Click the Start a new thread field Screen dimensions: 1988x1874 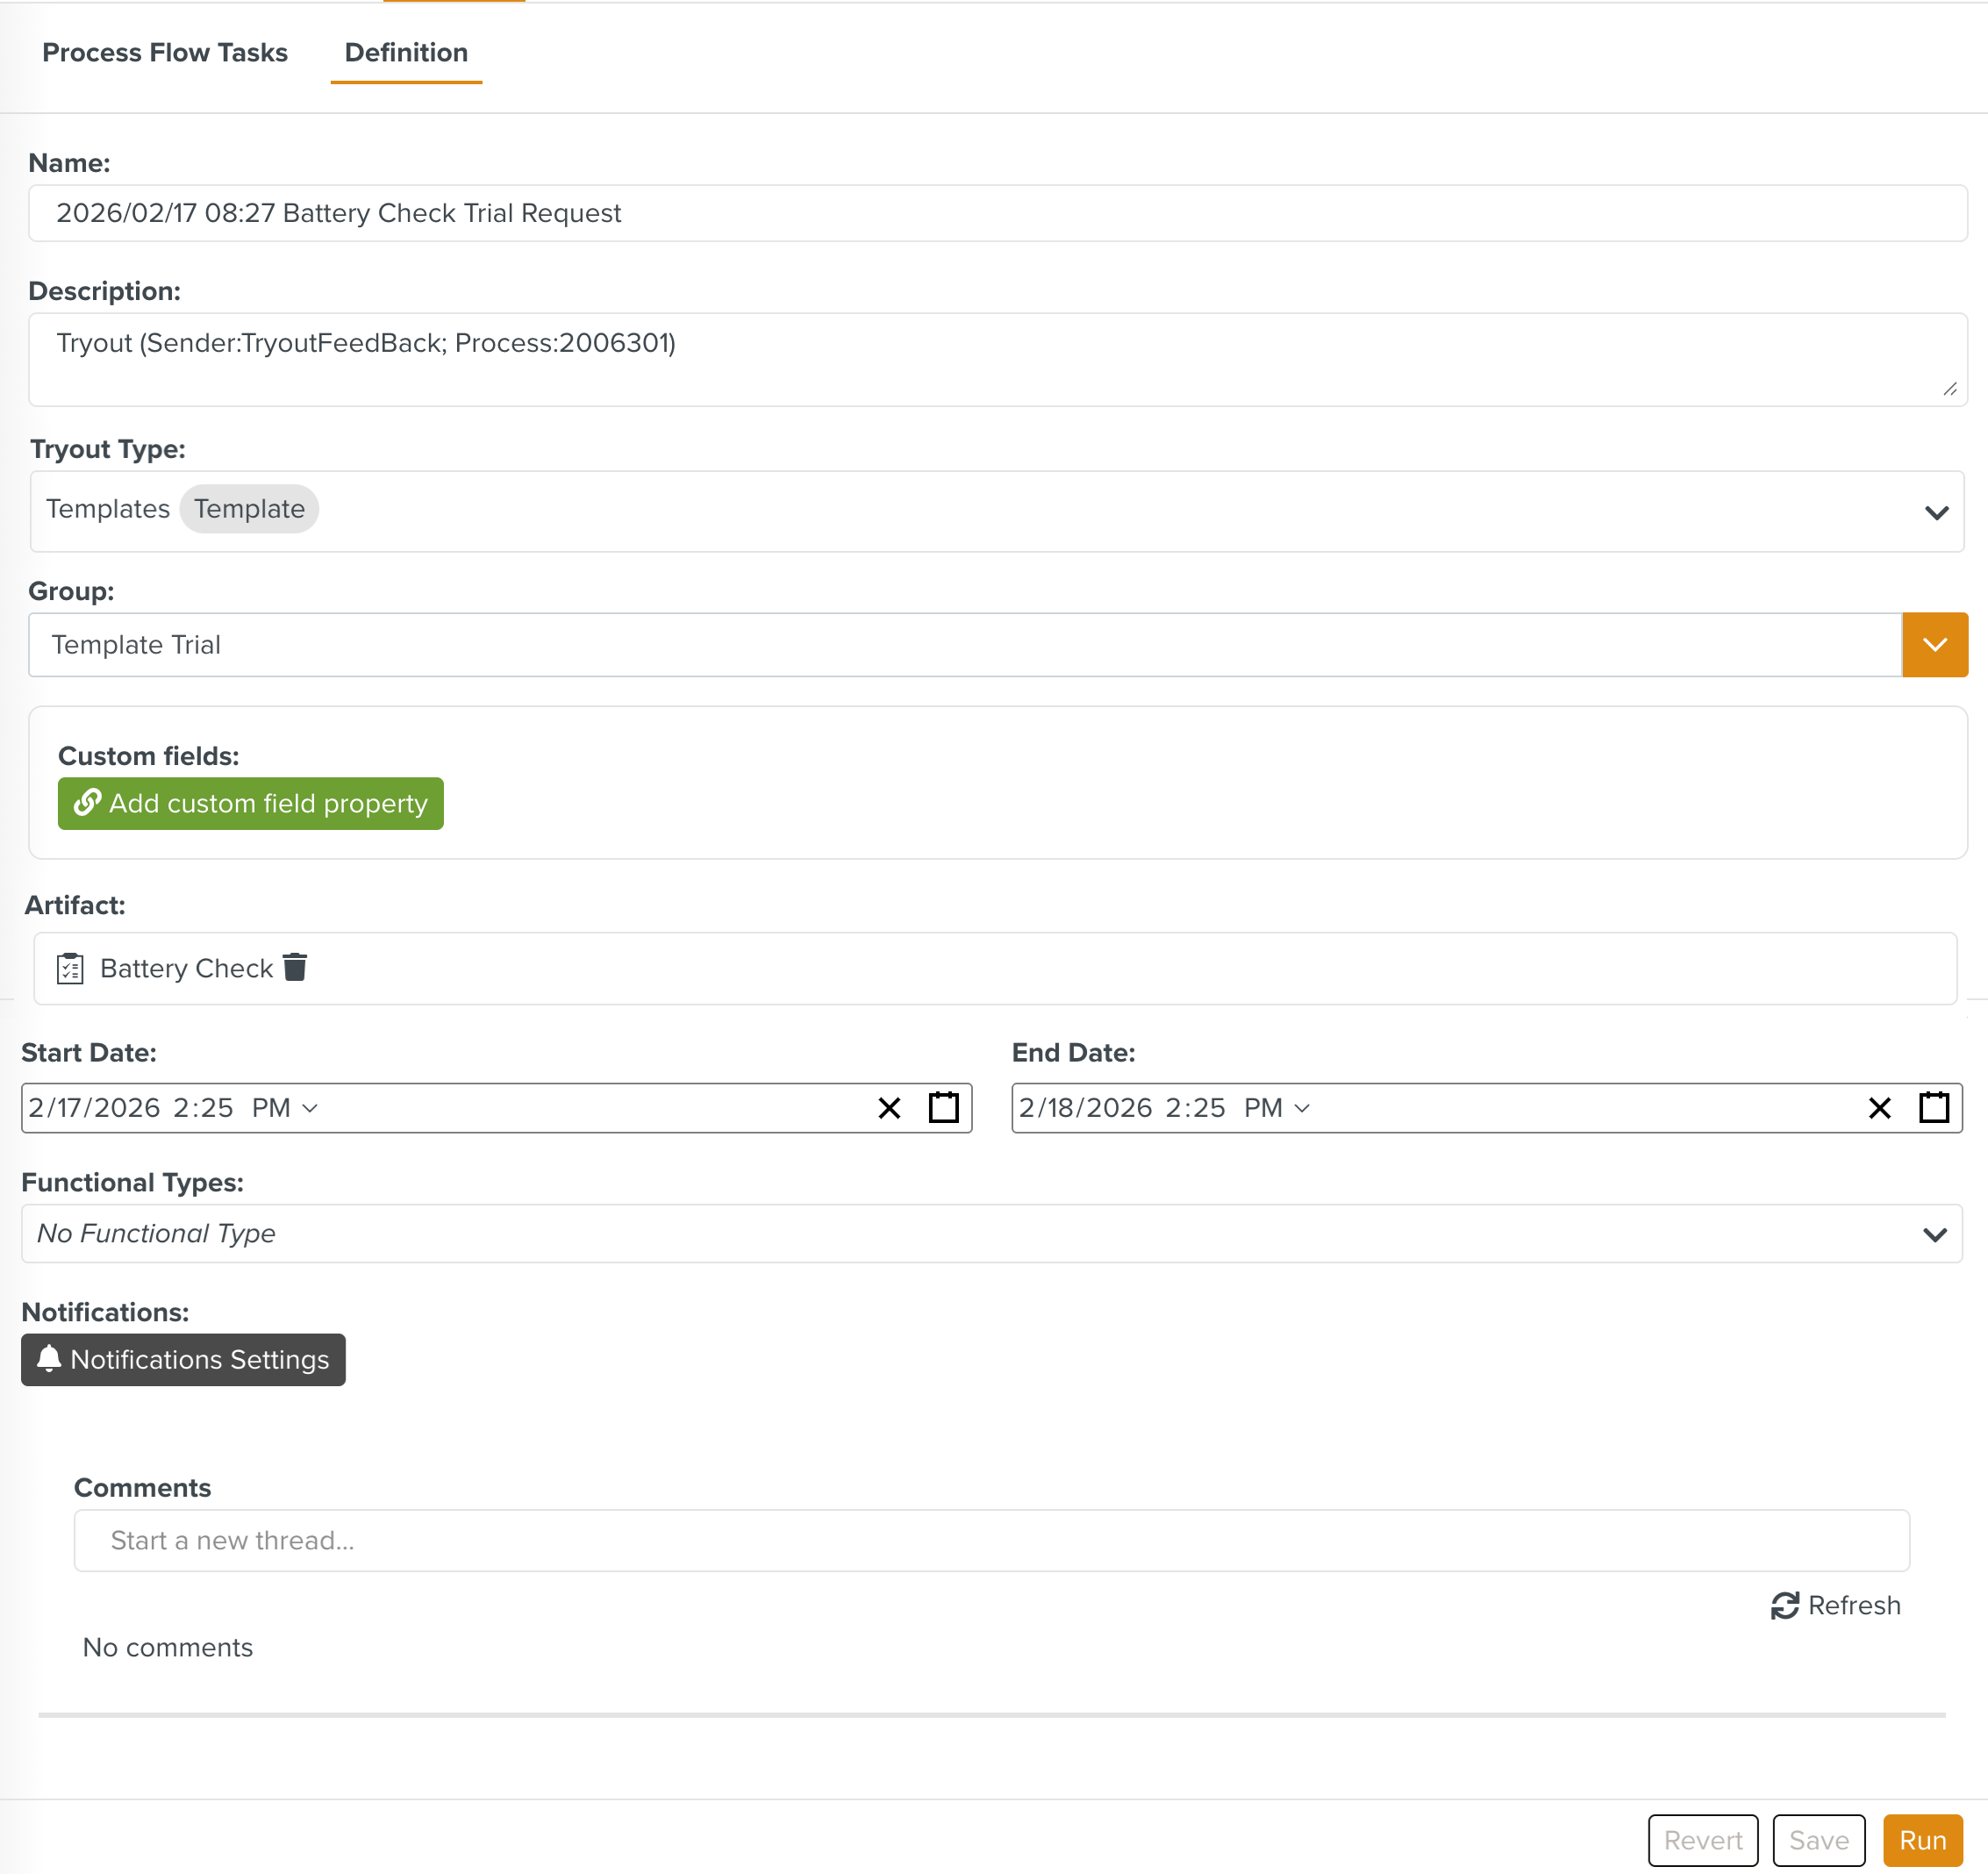point(990,1540)
